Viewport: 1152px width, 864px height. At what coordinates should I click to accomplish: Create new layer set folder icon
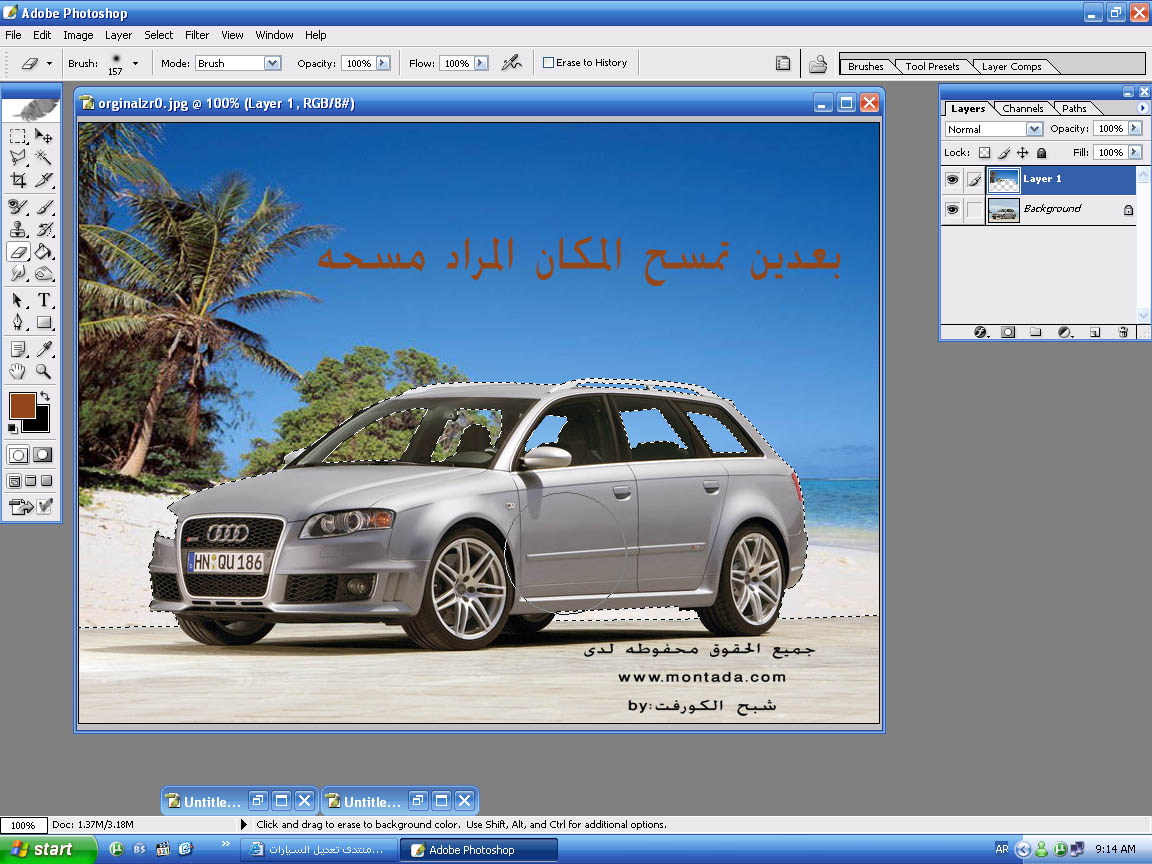click(x=1036, y=332)
